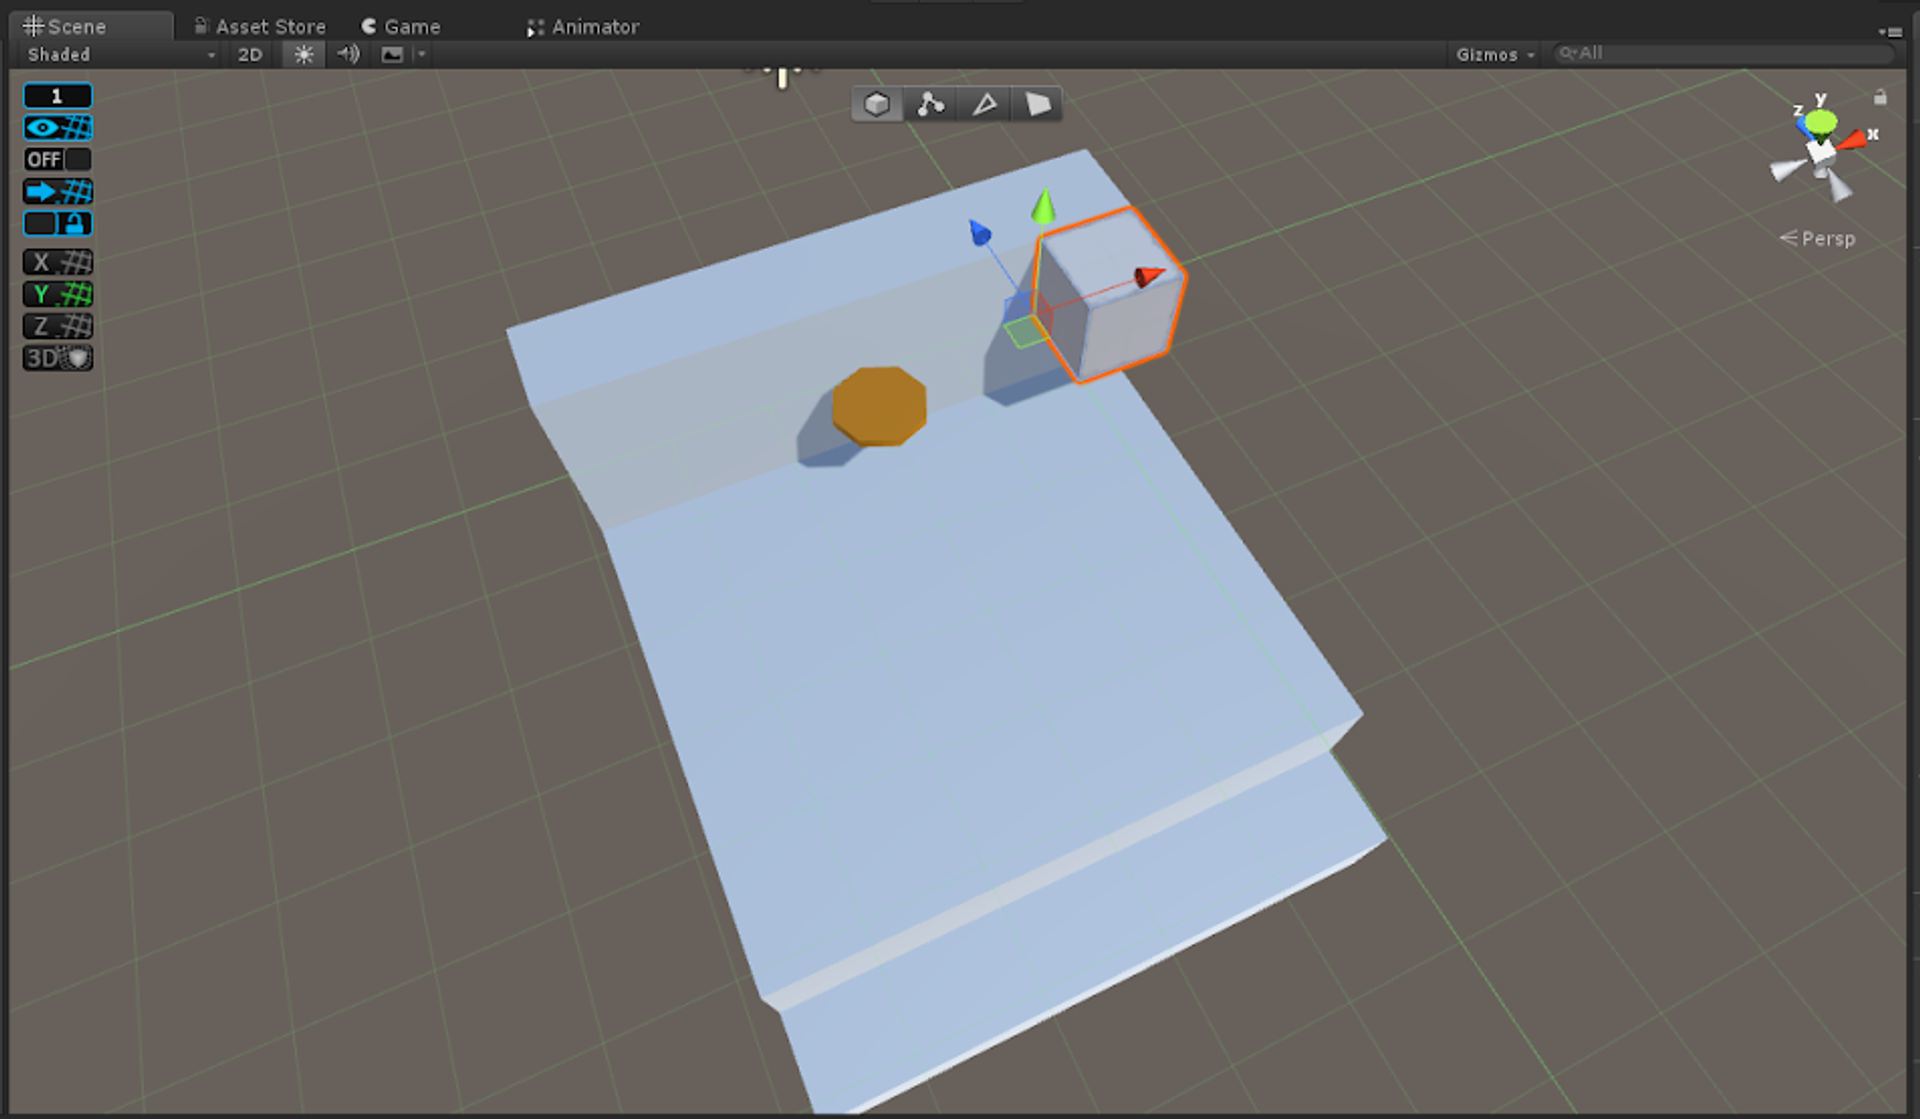The image size is (1920, 1119).
Task: Toggle scene effects image icon
Action: [x=392, y=55]
